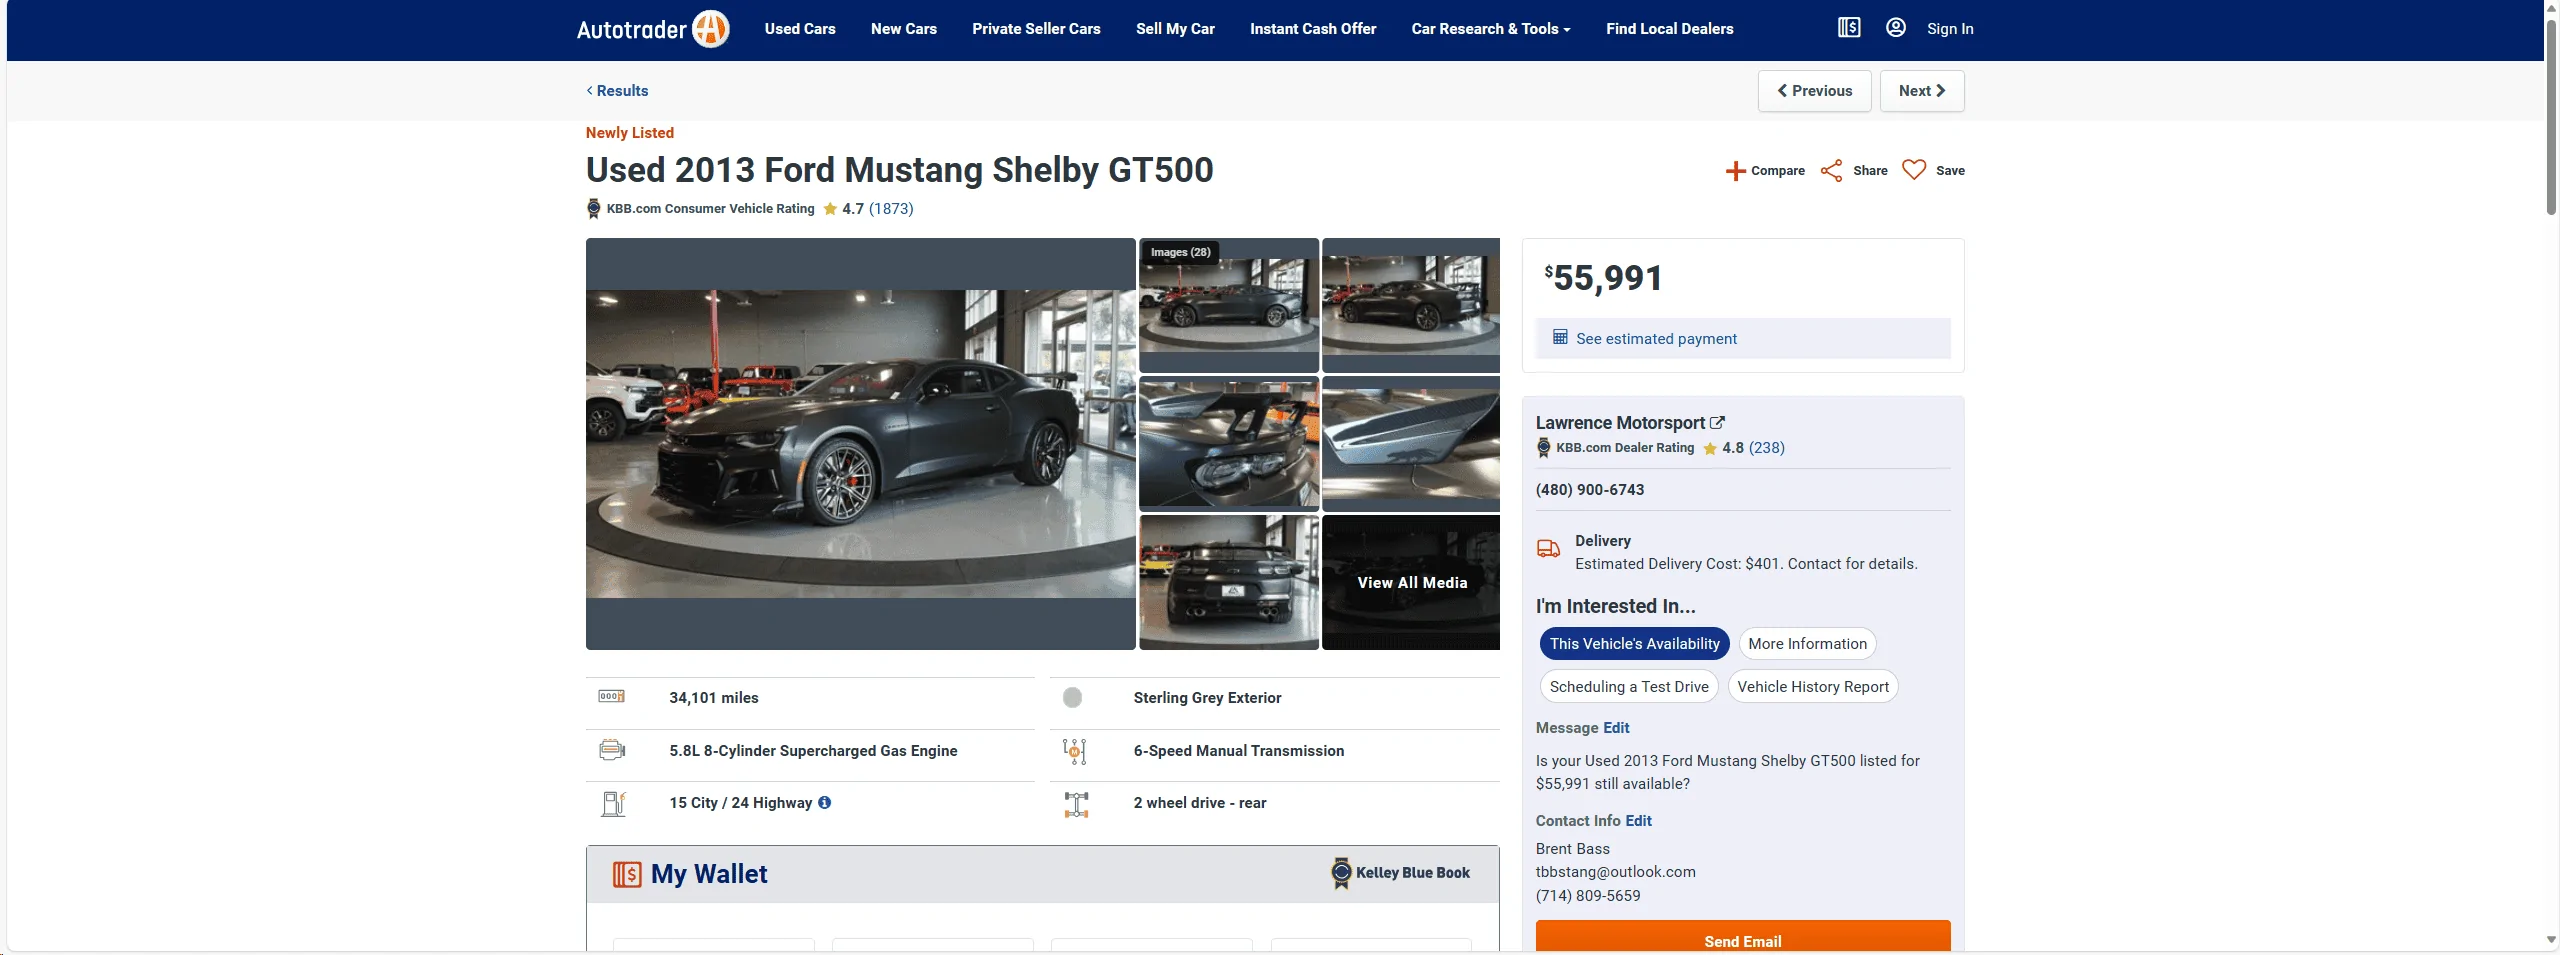The image size is (2560, 955).
Task: Open Private Seller Cars menu
Action: coord(1036,29)
